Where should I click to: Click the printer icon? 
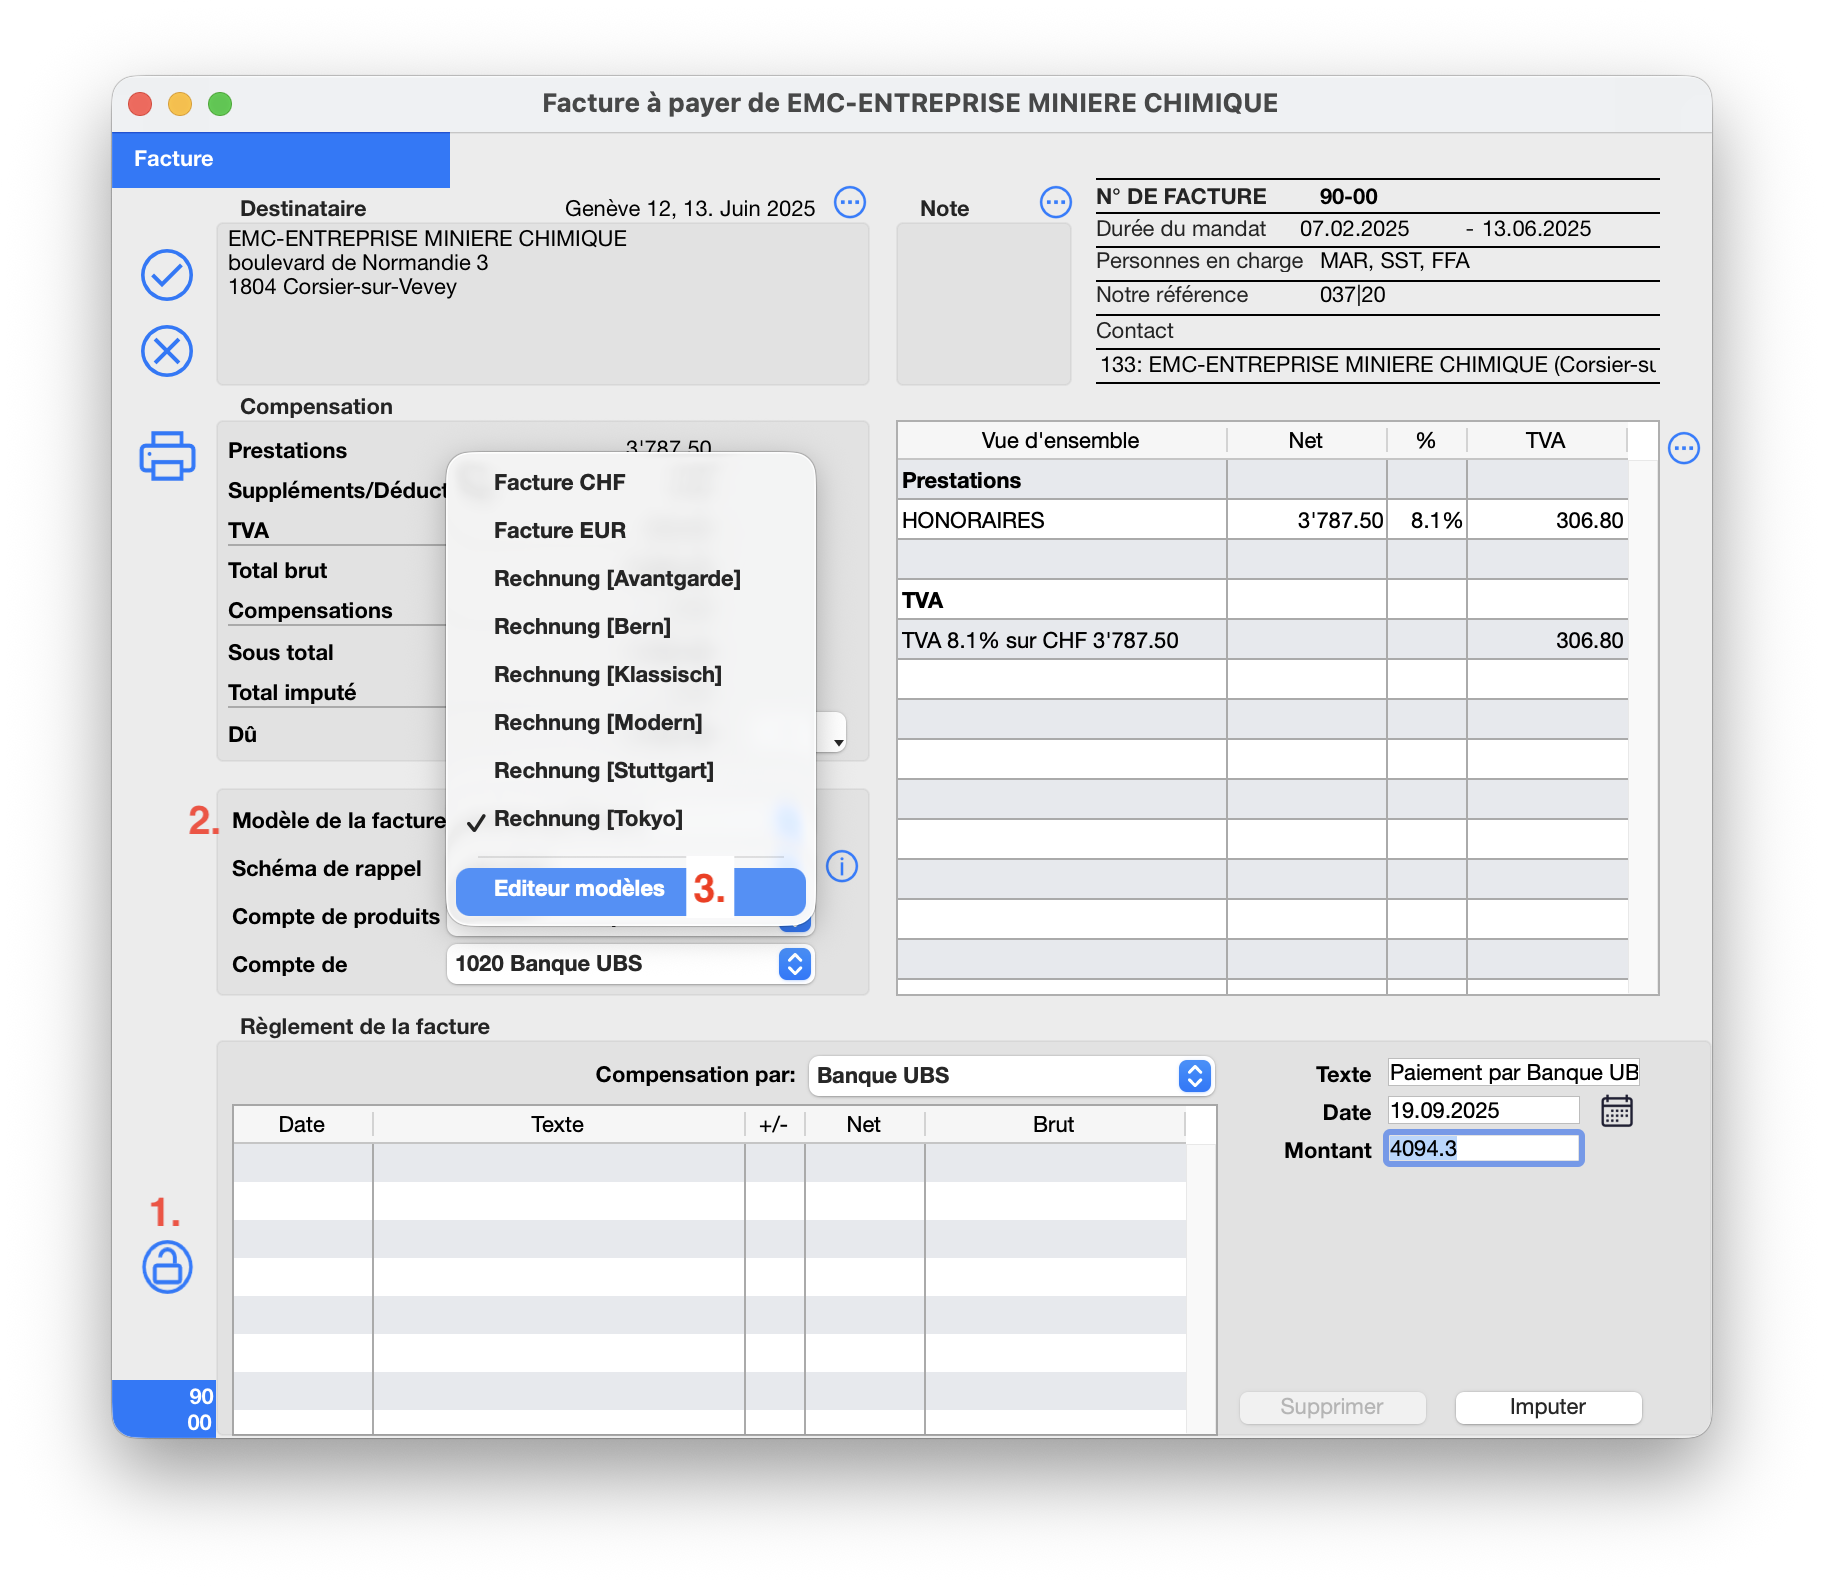[167, 456]
